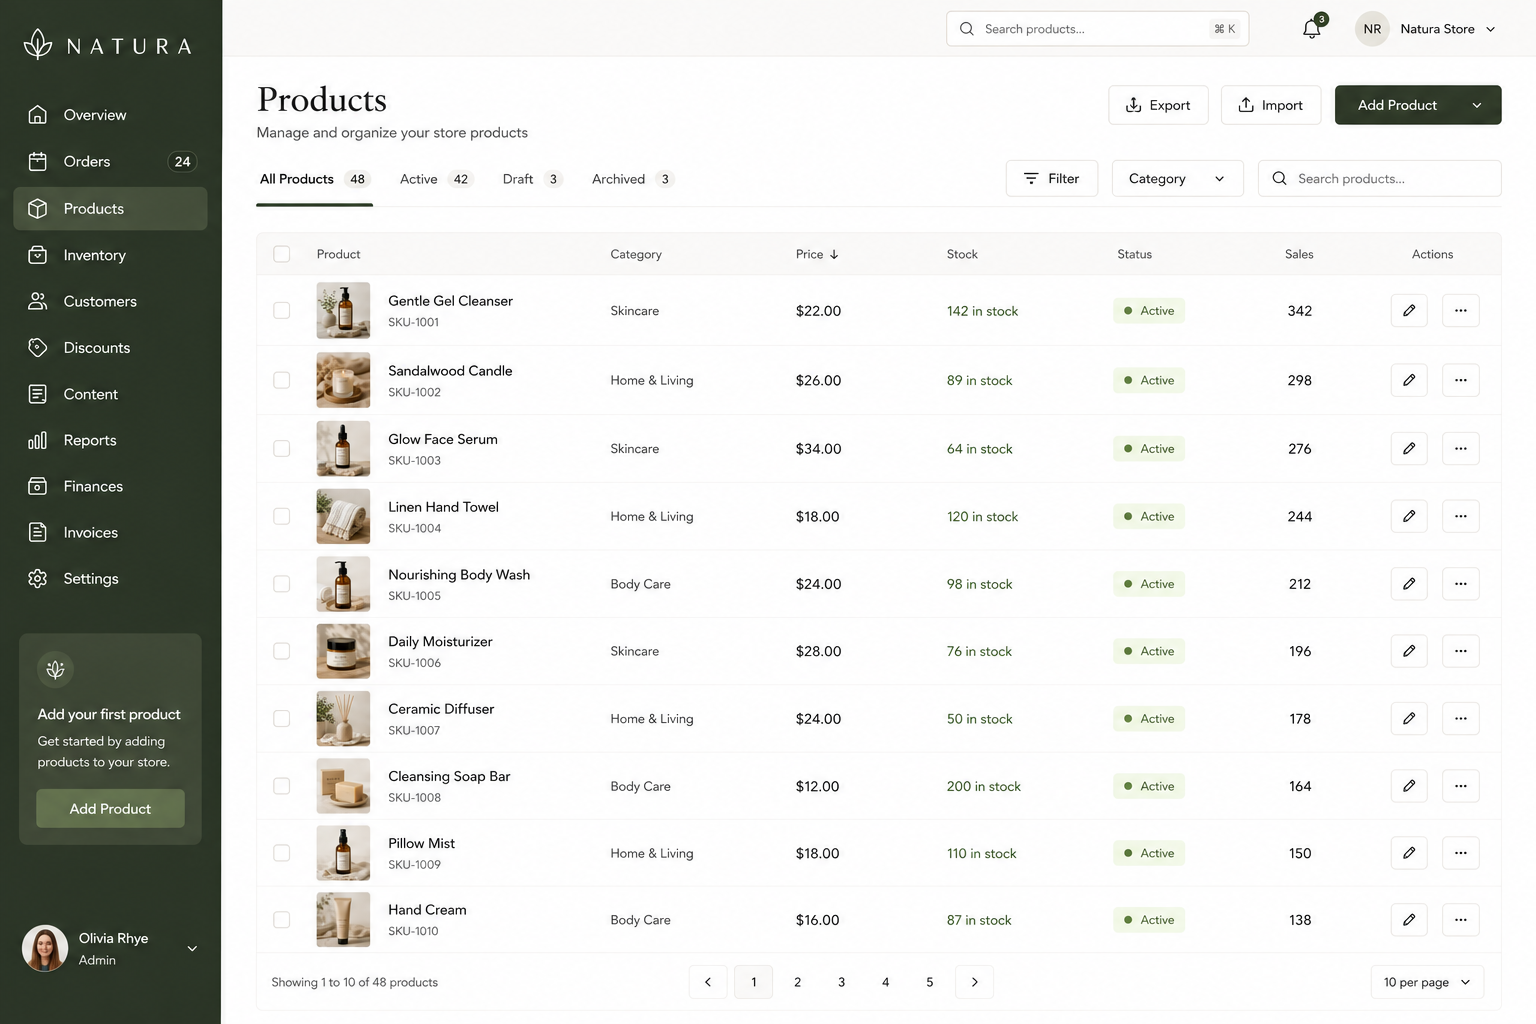Focus the top bar search products field
Screen dimensions: 1536x1024
point(1097,29)
